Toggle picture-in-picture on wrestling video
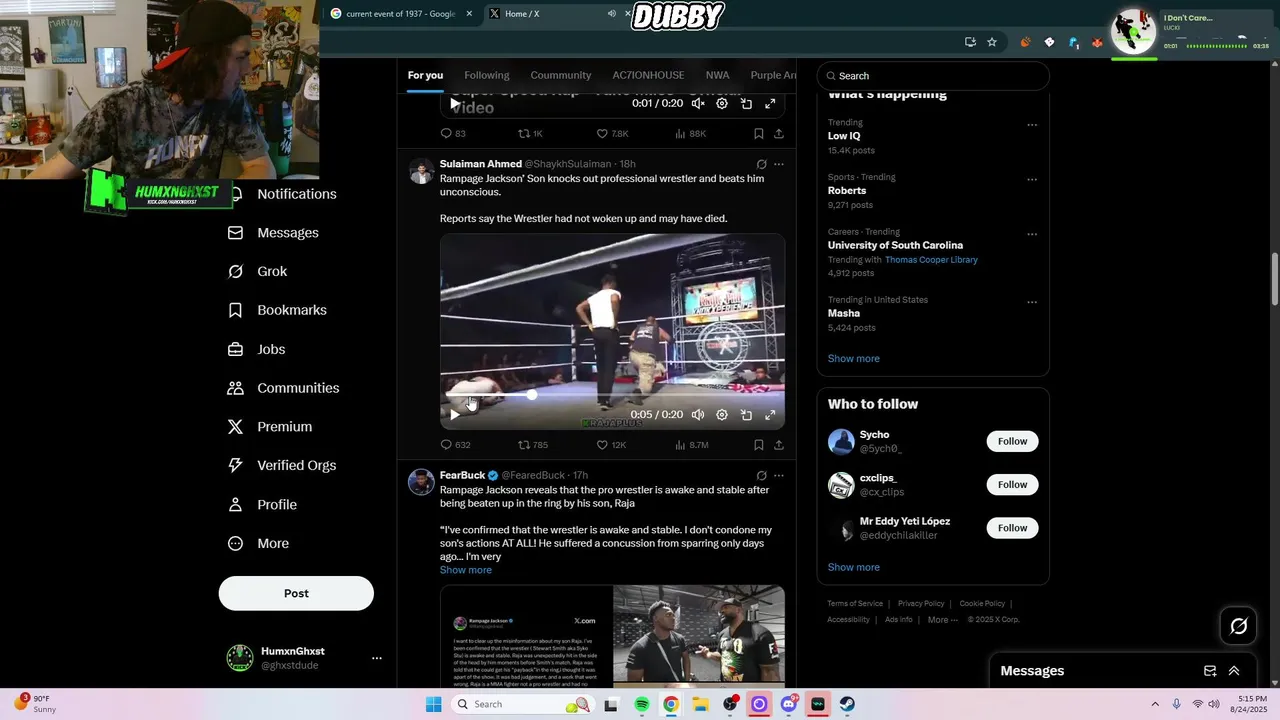Image resolution: width=1280 pixels, height=720 pixels. point(746,415)
